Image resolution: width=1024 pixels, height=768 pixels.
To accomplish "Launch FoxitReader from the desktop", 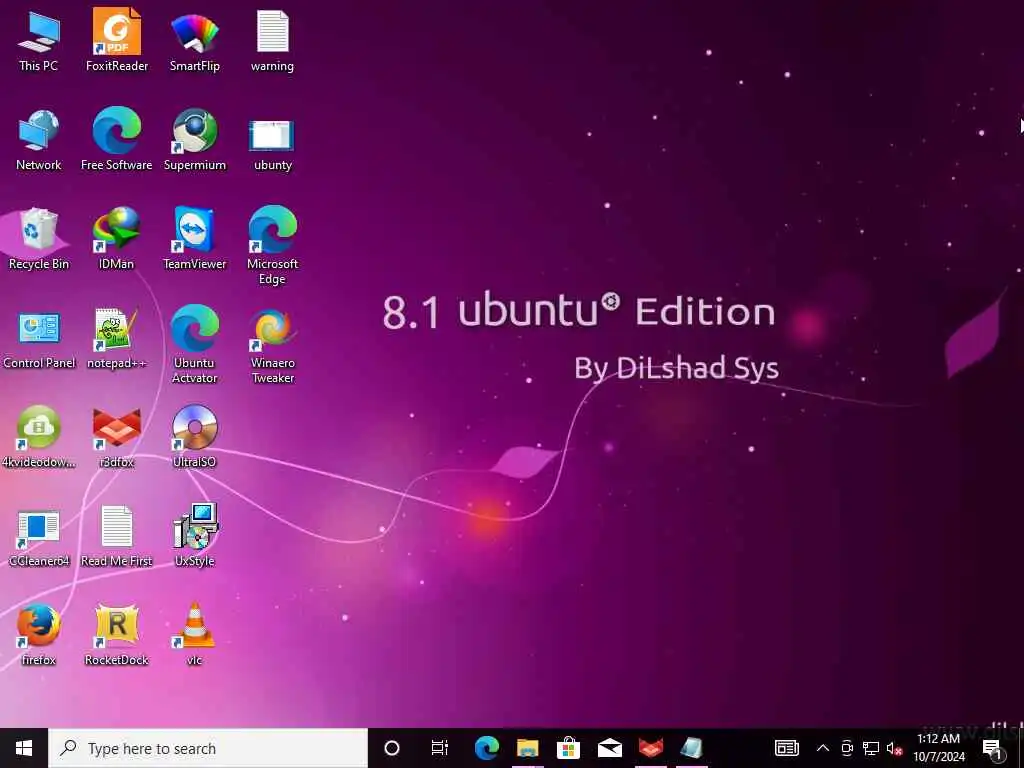I will pos(117,40).
